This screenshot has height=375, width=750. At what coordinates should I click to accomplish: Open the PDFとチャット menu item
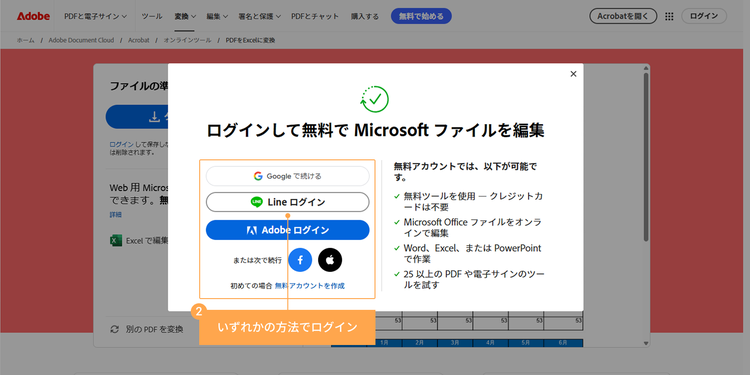315,16
